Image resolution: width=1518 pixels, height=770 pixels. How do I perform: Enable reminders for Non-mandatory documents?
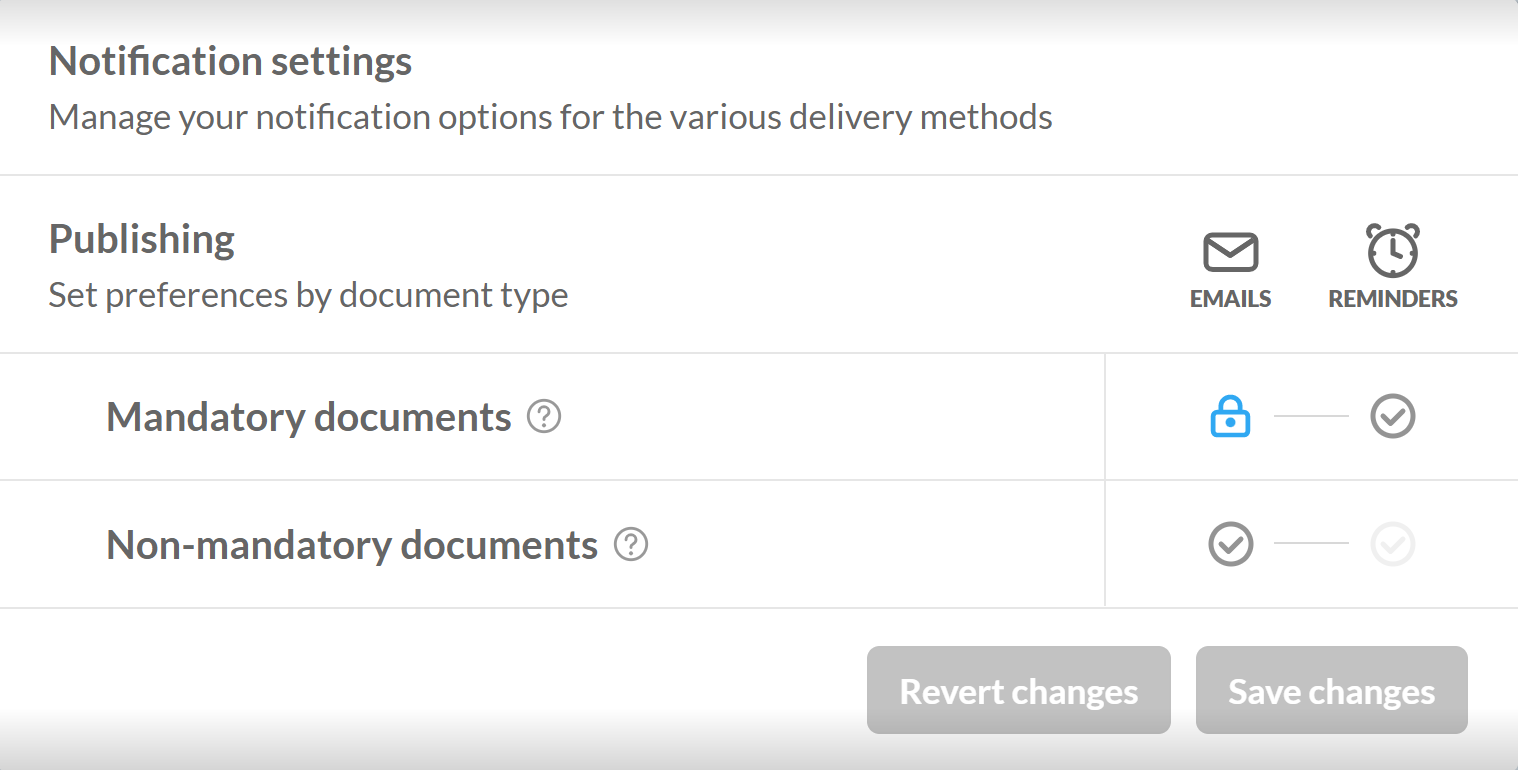pyautogui.click(x=1392, y=545)
